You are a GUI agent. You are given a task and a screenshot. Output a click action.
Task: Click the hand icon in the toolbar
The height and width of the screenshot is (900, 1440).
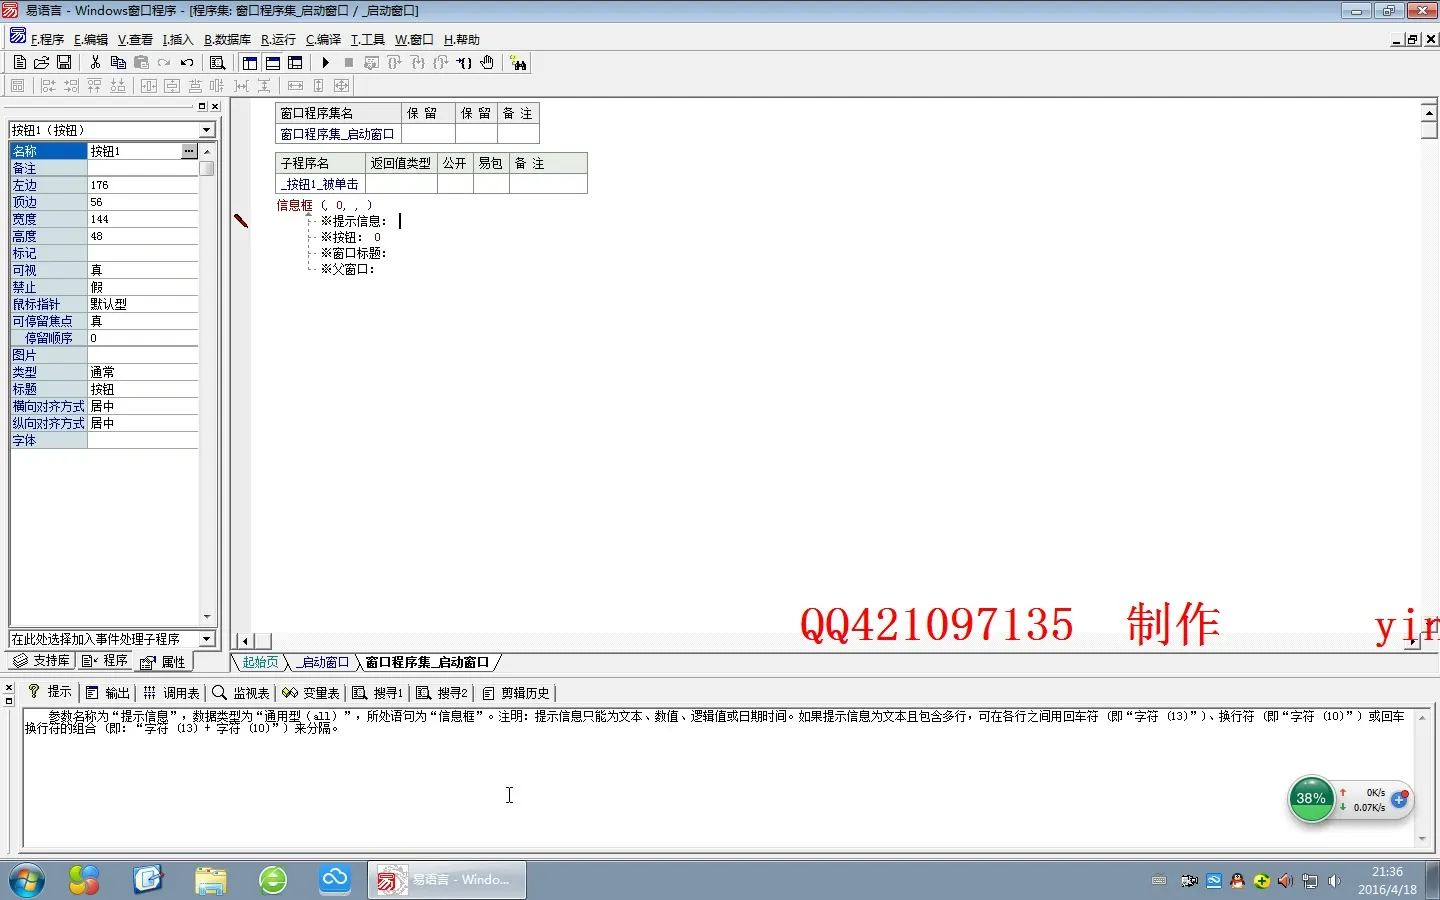point(487,62)
